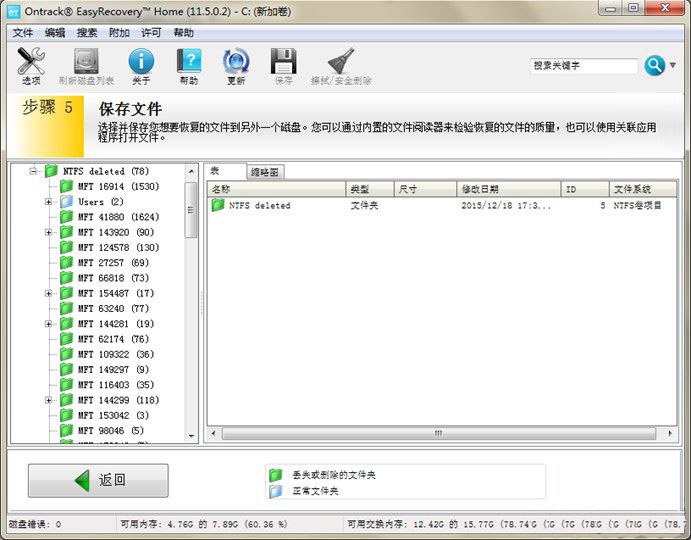
Task: Click the MFT 154487 (17) tree label
Action: 116,293
